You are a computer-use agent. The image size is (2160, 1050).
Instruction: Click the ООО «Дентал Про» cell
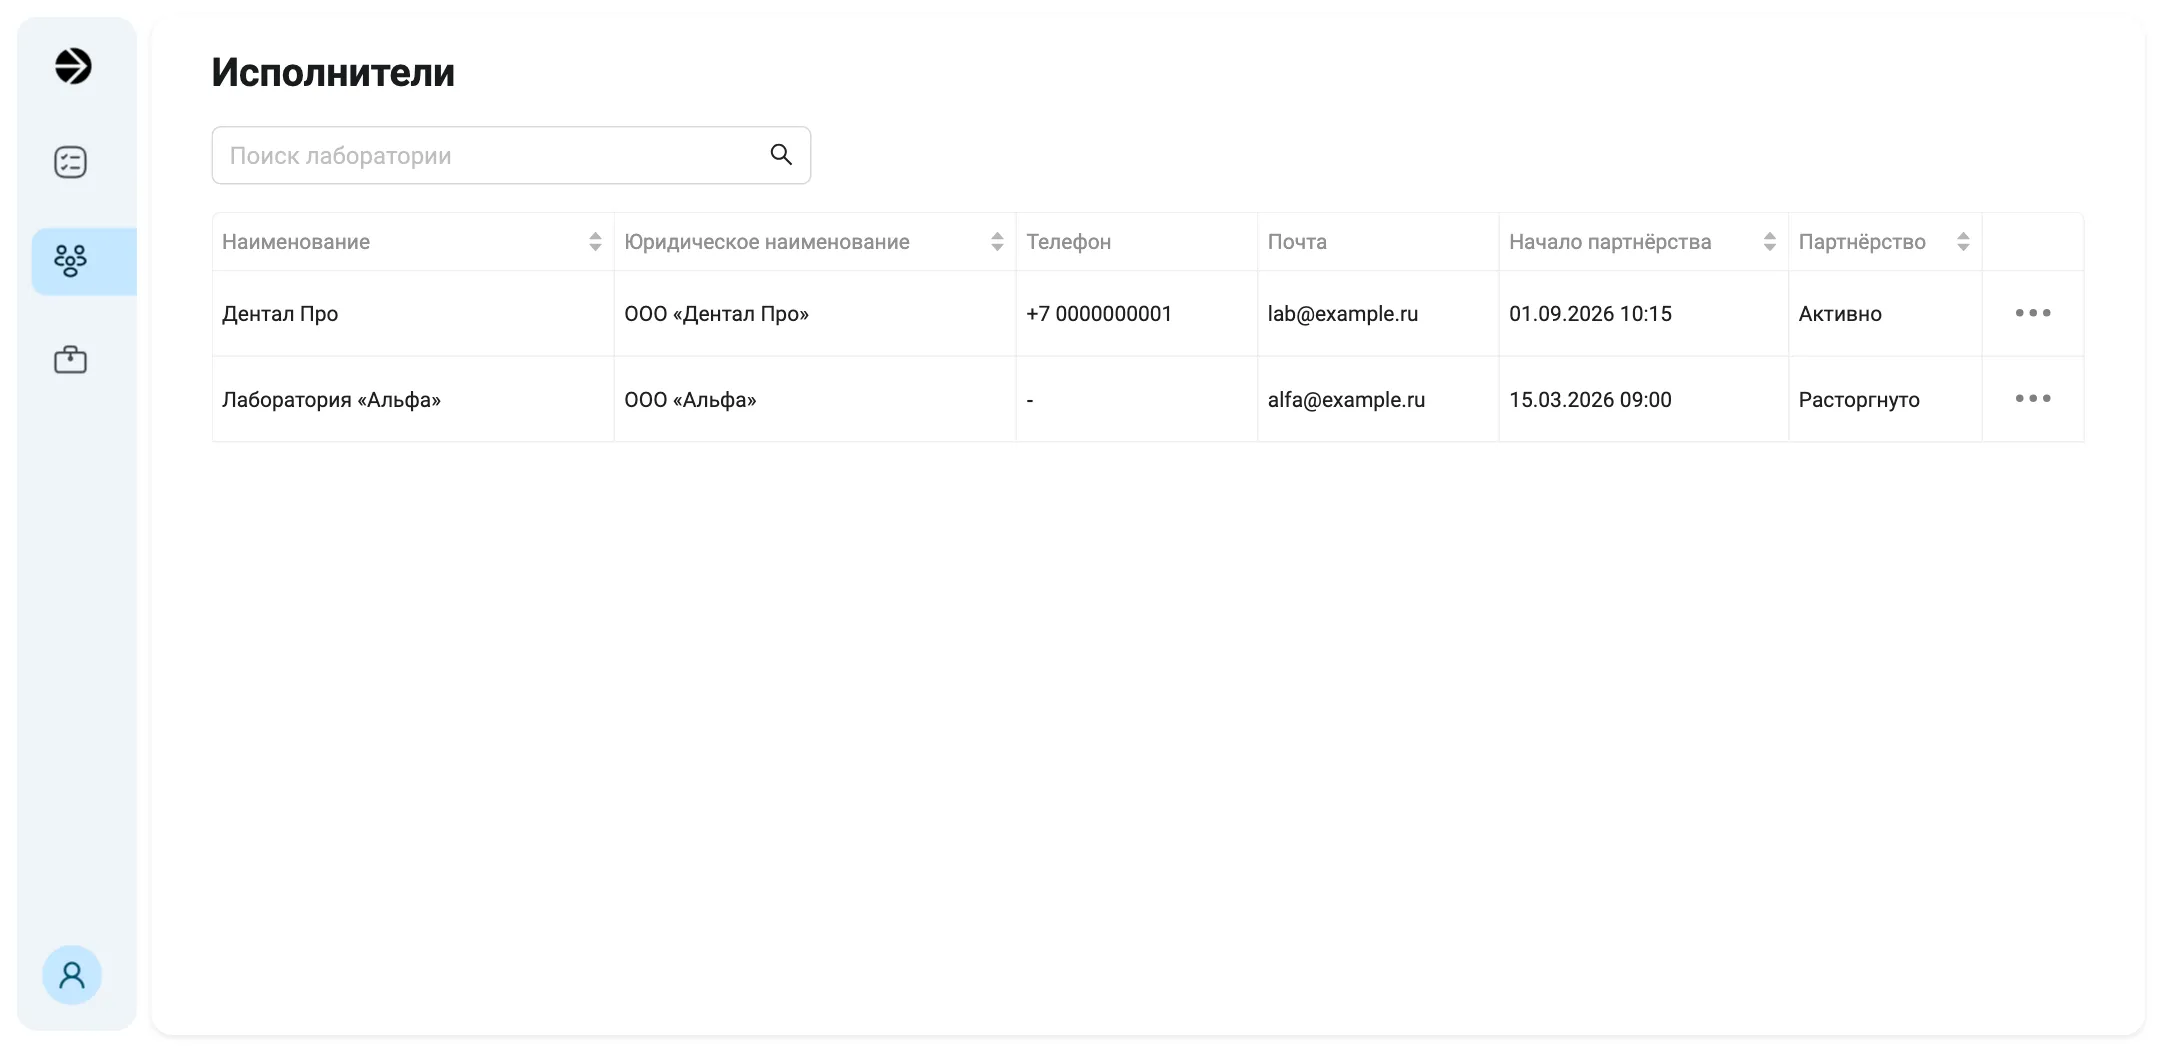(815, 313)
